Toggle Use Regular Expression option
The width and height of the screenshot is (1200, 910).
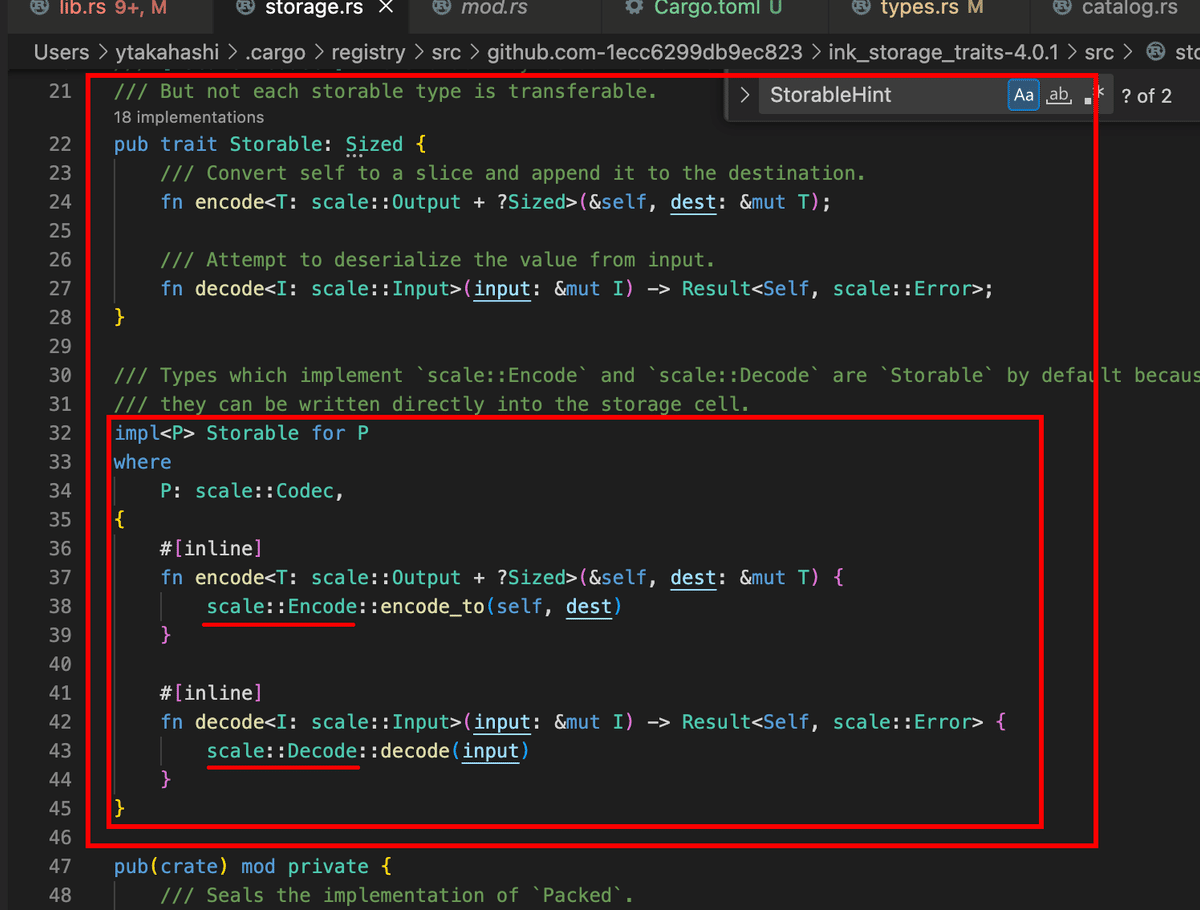[1090, 95]
